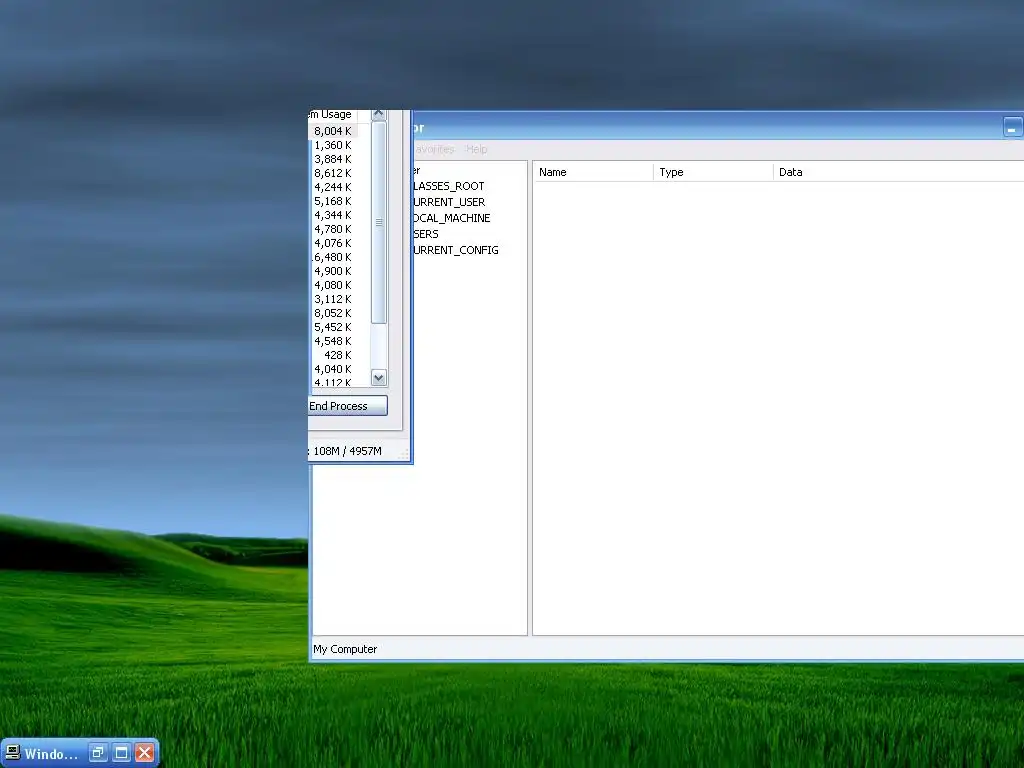Restore the minimized Windo... window
The height and width of the screenshot is (768, 1024).
pos(98,753)
